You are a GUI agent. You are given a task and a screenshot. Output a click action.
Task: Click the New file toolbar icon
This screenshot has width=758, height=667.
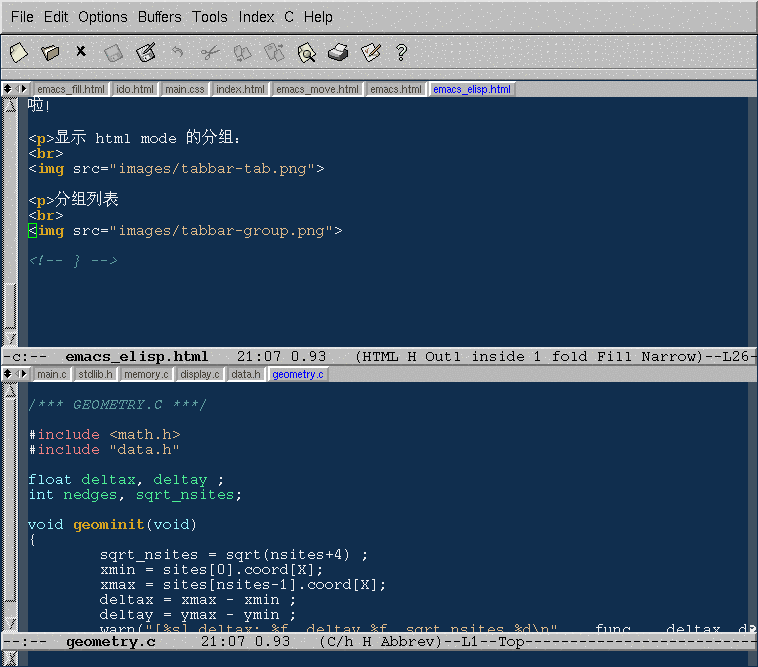[18, 51]
